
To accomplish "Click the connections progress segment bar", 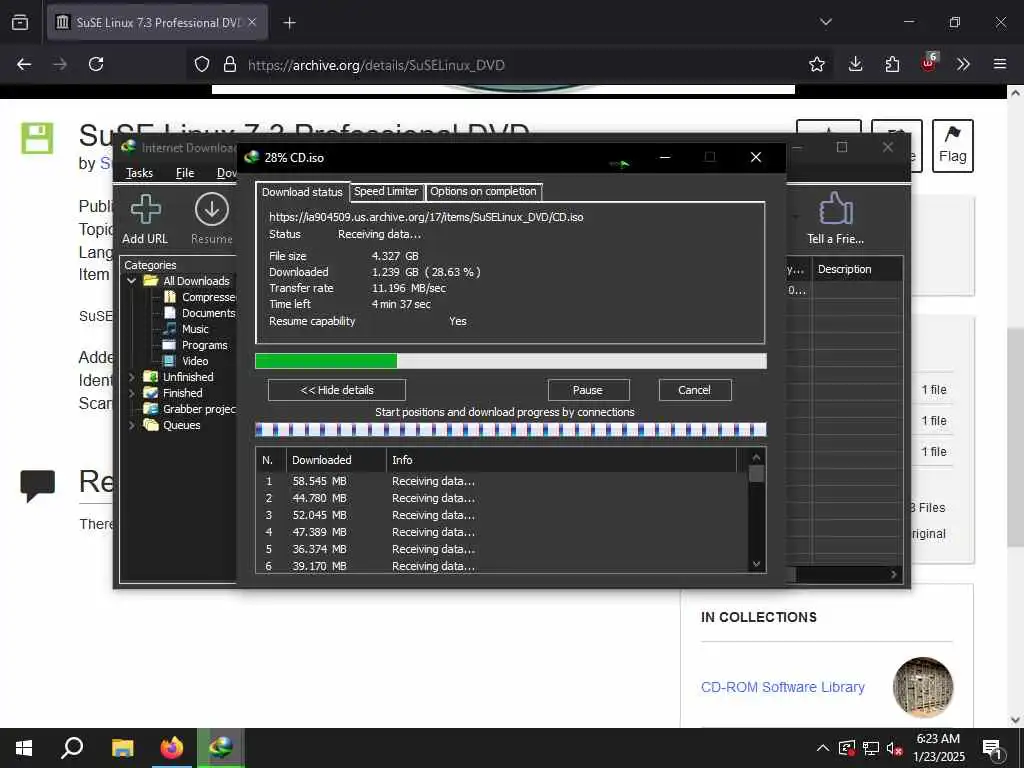I will [x=510, y=430].
